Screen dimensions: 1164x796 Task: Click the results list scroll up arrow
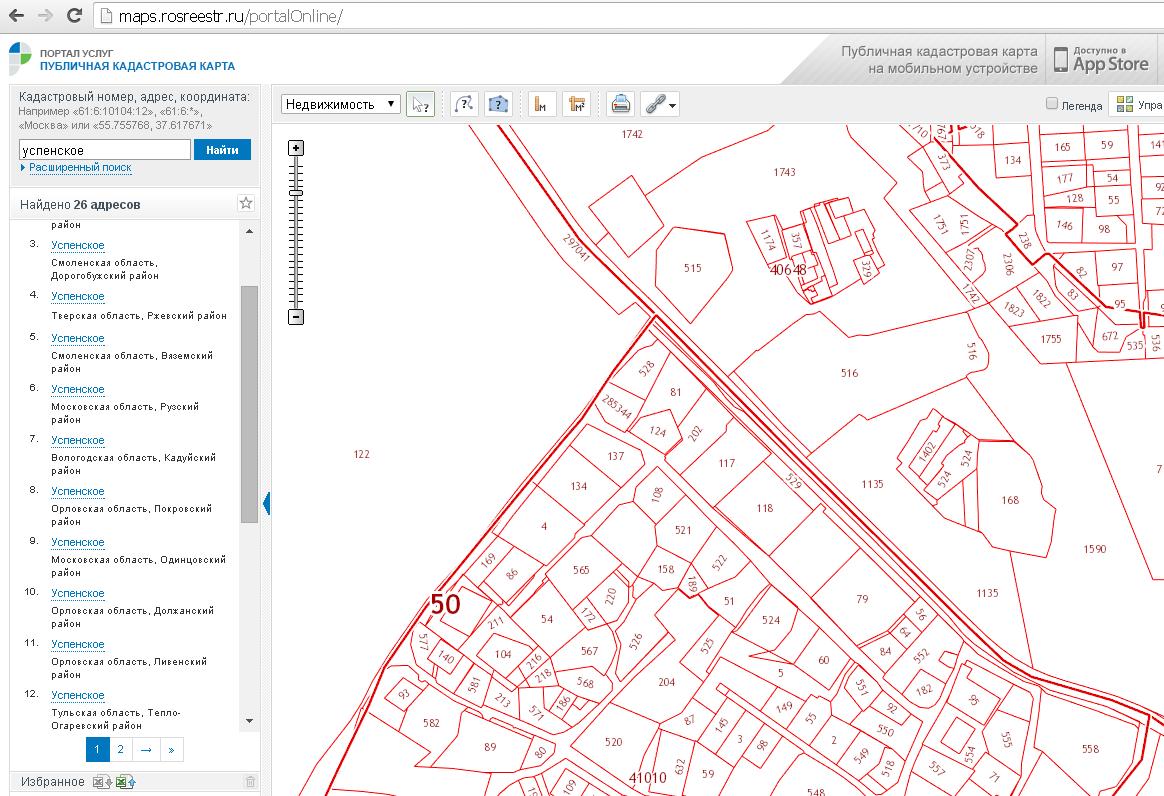coord(249,232)
